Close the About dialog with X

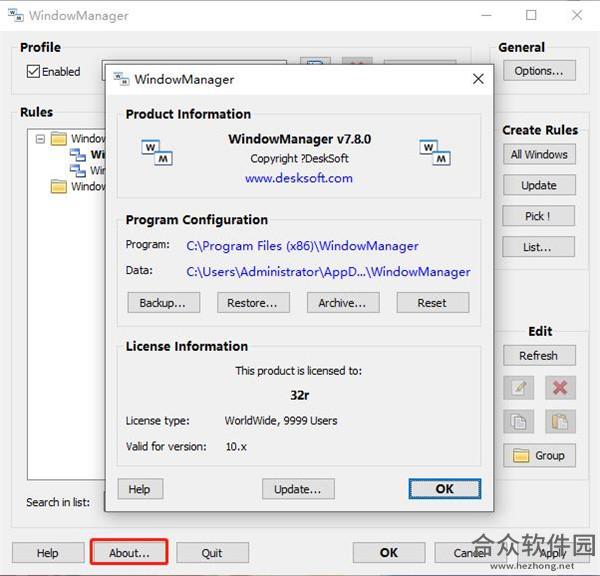point(478,79)
